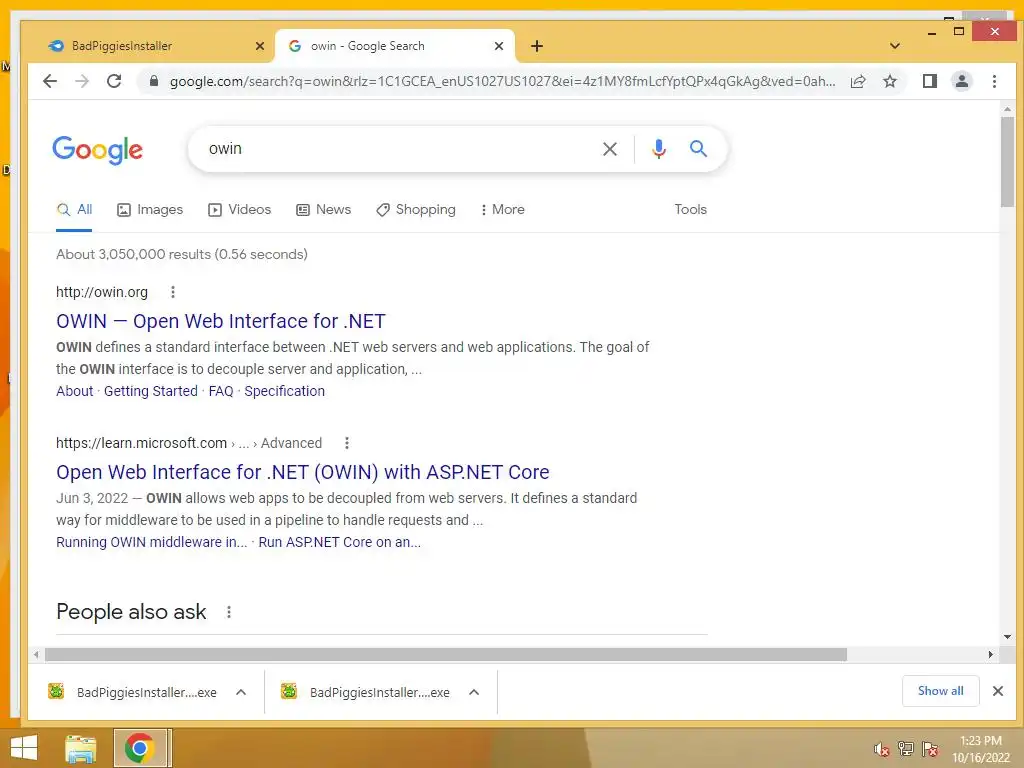
Task: Select the owin - Google Search tab
Action: click(394, 46)
